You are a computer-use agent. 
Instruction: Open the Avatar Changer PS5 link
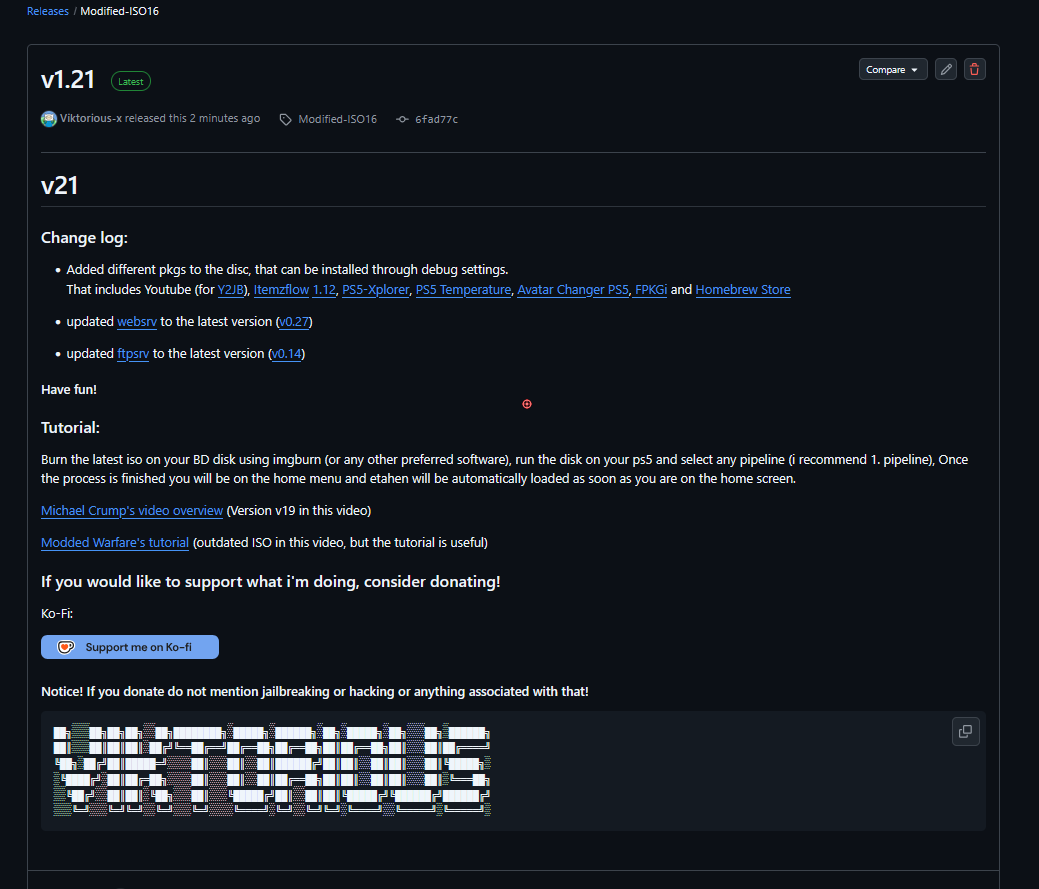click(x=573, y=289)
